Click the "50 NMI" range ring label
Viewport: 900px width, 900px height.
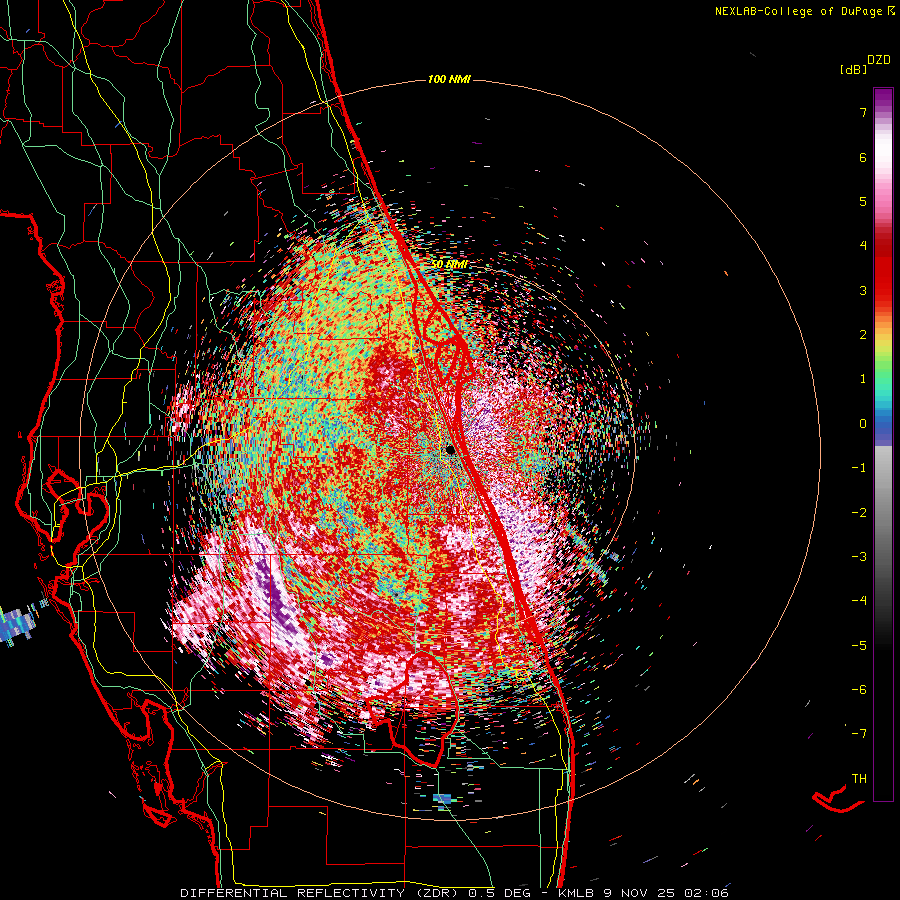(x=449, y=264)
